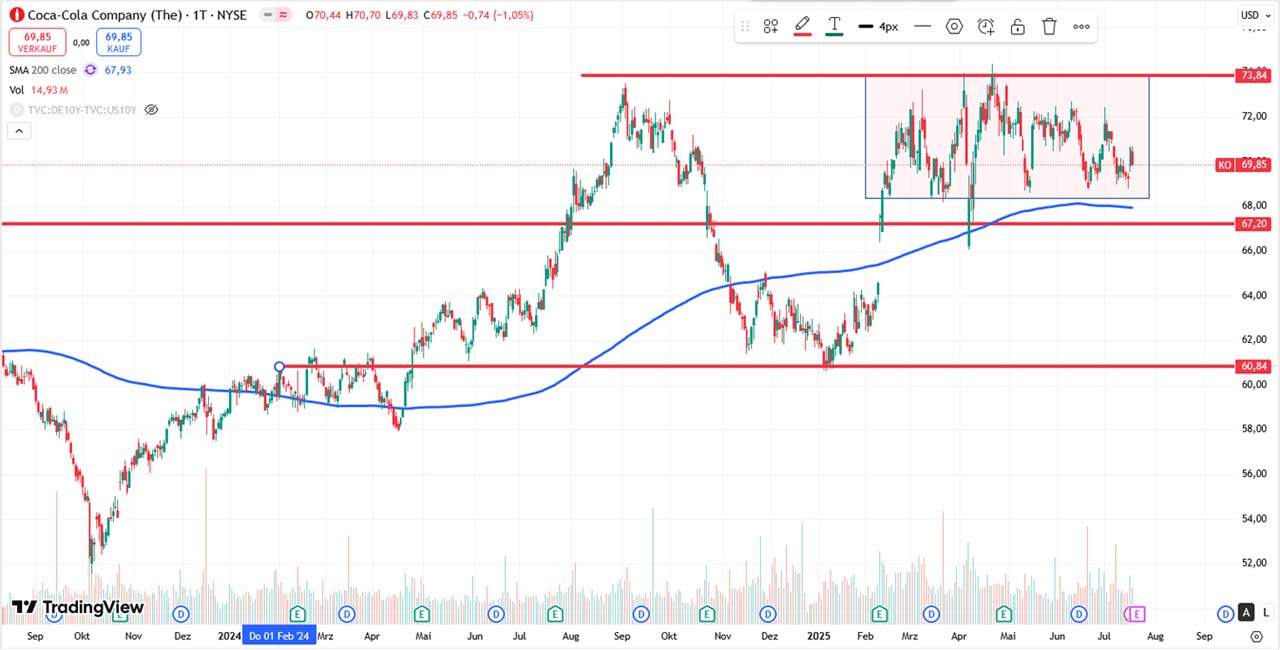Delete drawing with trash icon
Image resolution: width=1280 pixels, height=650 pixels.
point(1049,27)
